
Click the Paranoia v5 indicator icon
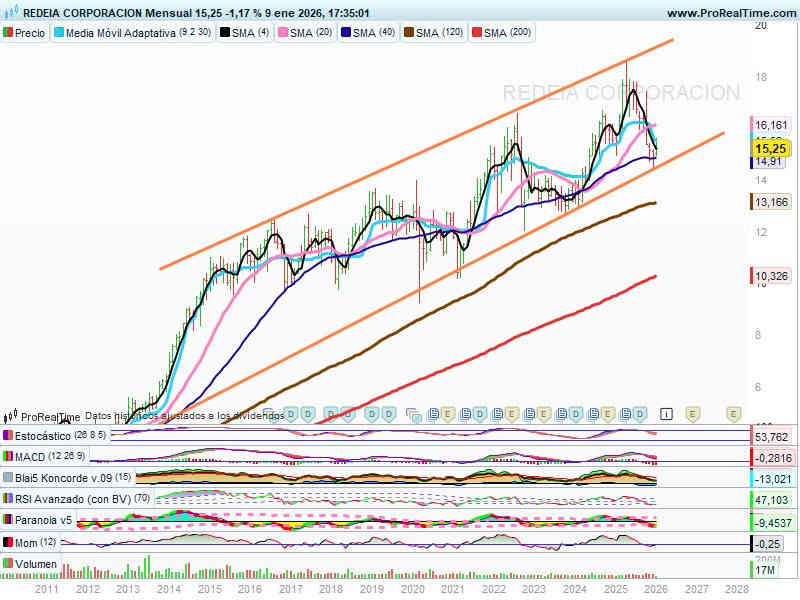[8, 520]
